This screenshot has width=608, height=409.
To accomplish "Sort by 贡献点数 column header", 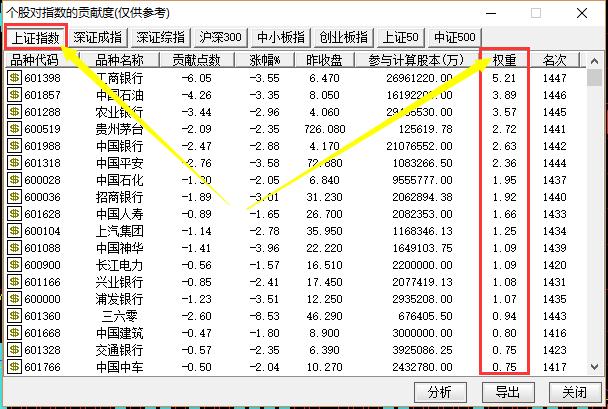I will coord(197,60).
